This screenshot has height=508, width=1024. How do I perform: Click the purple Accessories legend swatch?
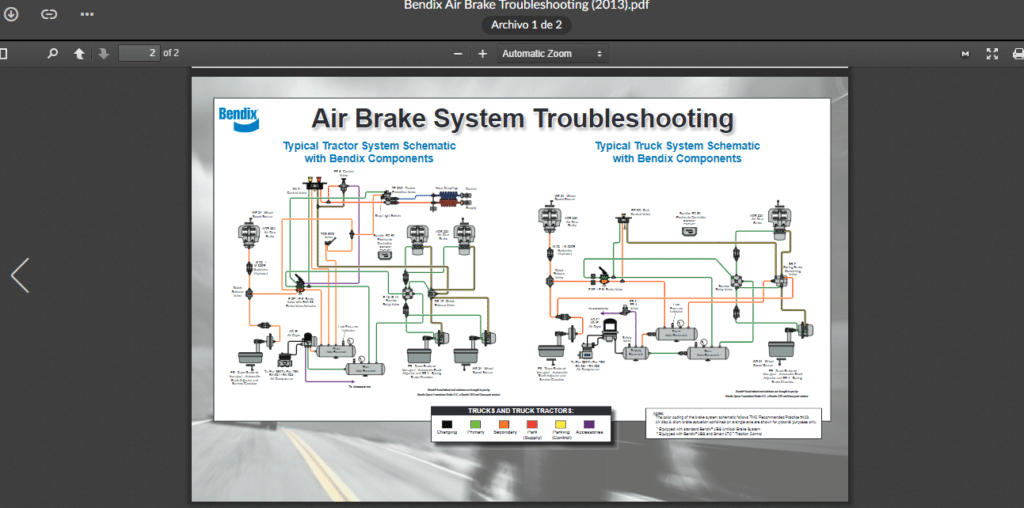[590, 423]
